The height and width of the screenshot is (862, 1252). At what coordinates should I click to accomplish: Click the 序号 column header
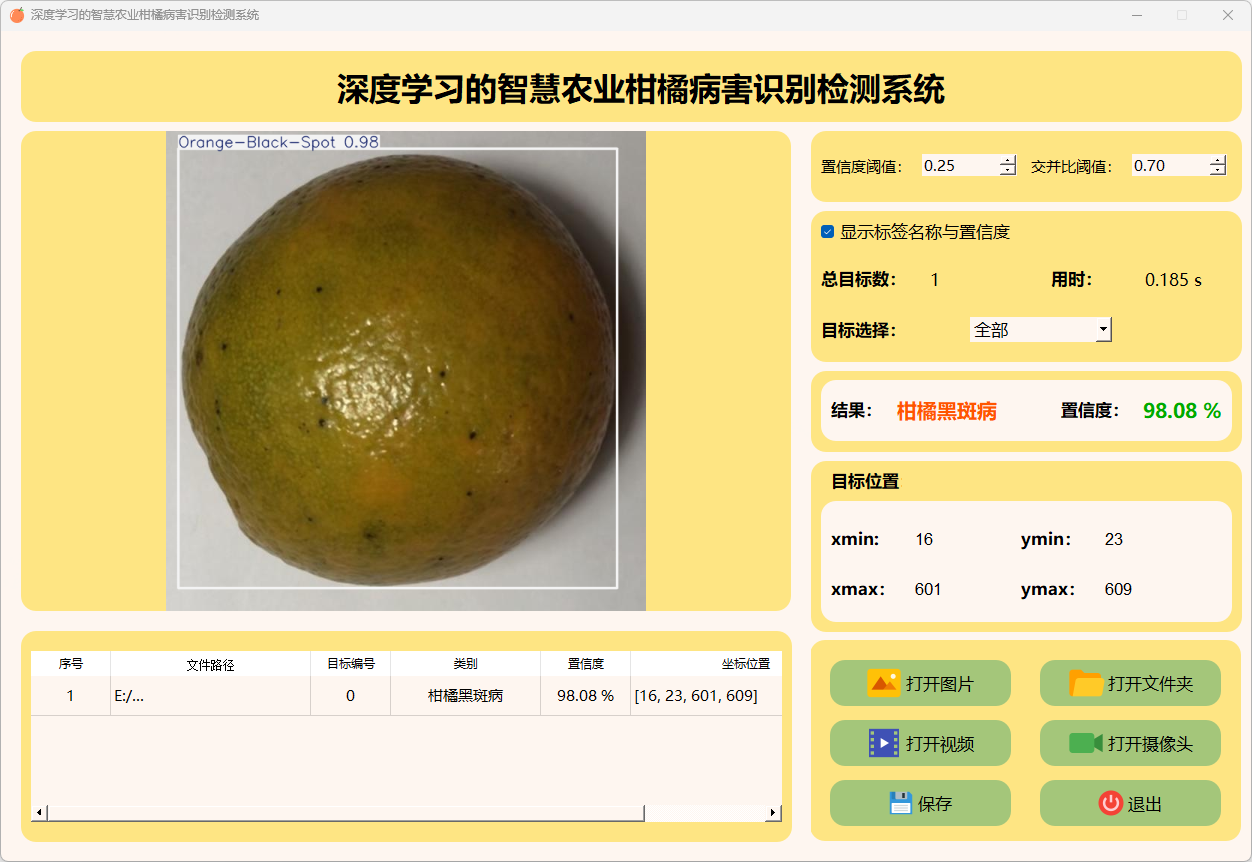click(x=71, y=664)
